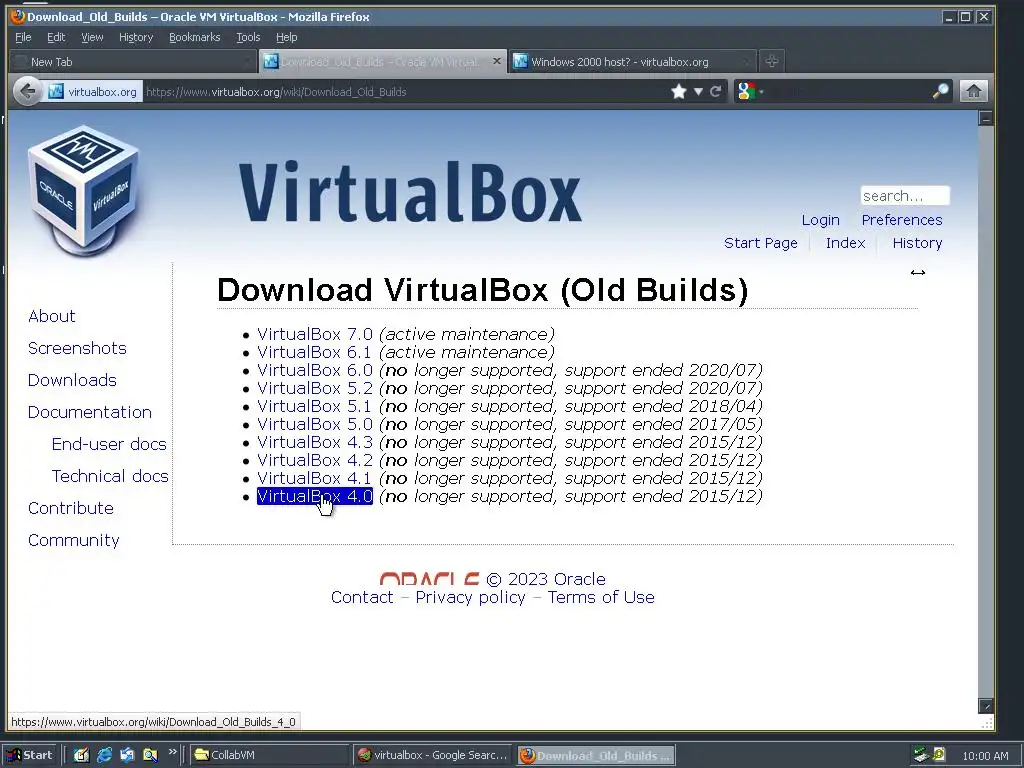
Task: Open VirtualBox 5.0 builds link
Action: [x=315, y=424]
